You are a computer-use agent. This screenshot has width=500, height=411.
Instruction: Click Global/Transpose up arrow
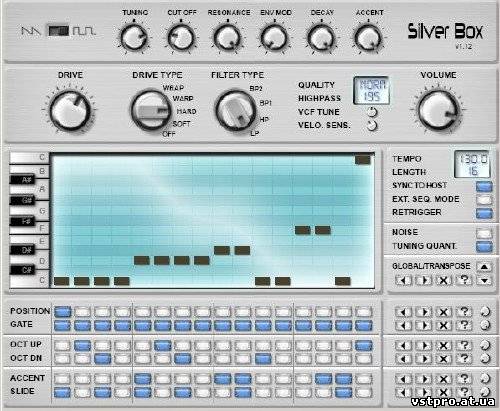click(x=484, y=267)
